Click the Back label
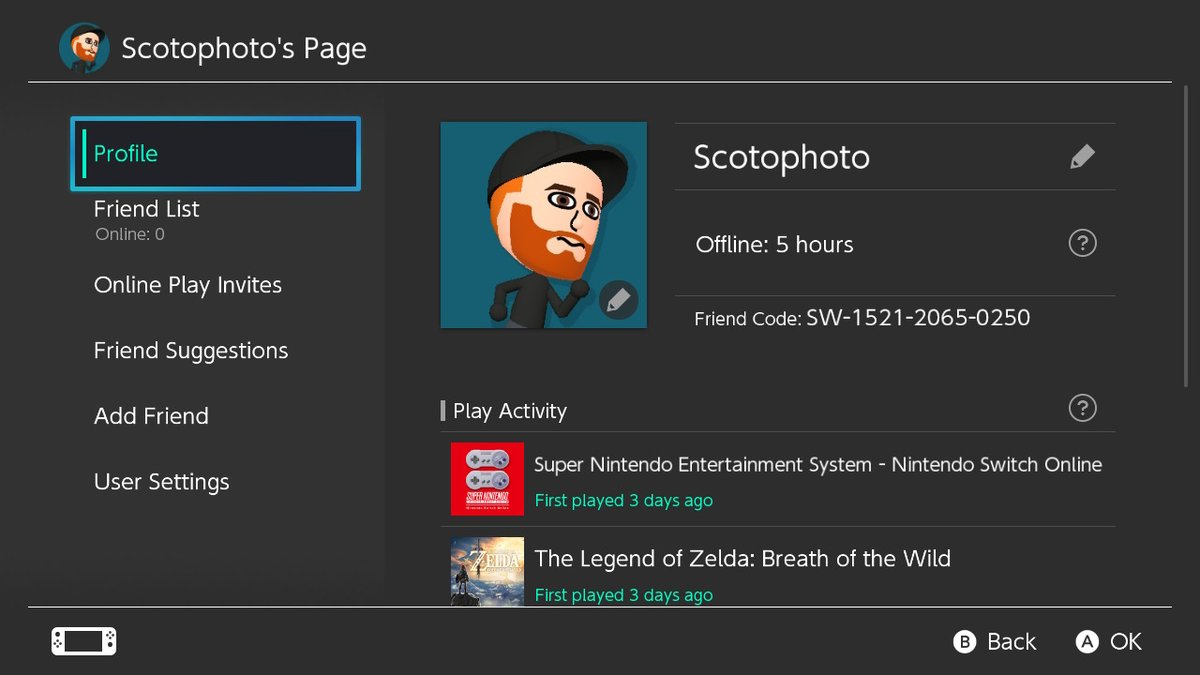Screen dimensions: 1200x675 pos(1012,642)
